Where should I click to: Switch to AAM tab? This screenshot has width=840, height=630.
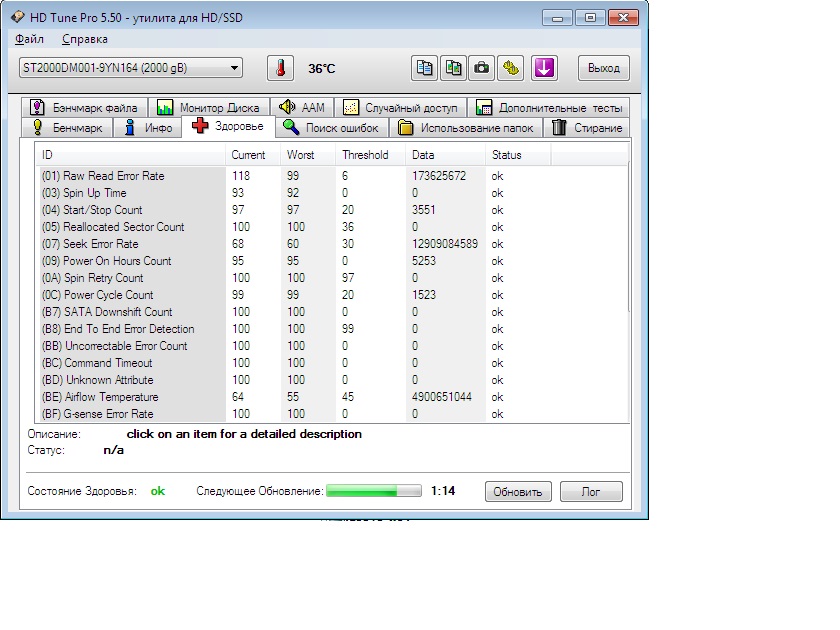(x=302, y=108)
